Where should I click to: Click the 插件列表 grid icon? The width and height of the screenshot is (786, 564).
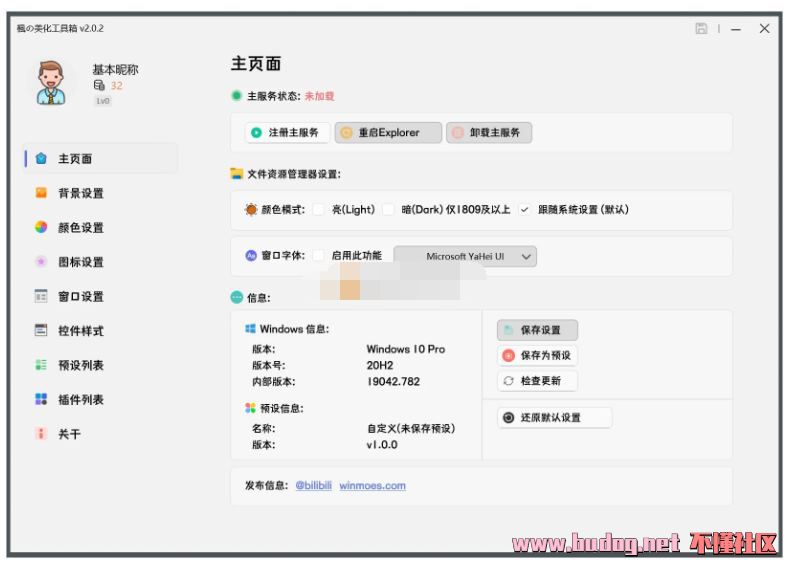pyautogui.click(x=41, y=399)
